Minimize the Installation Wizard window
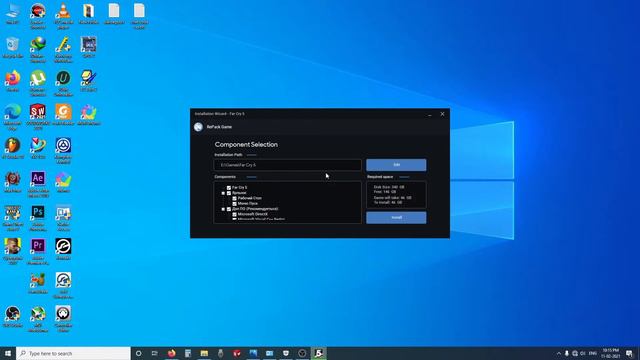Image resolution: width=640 pixels, height=360 pixels. coord(430,114)
